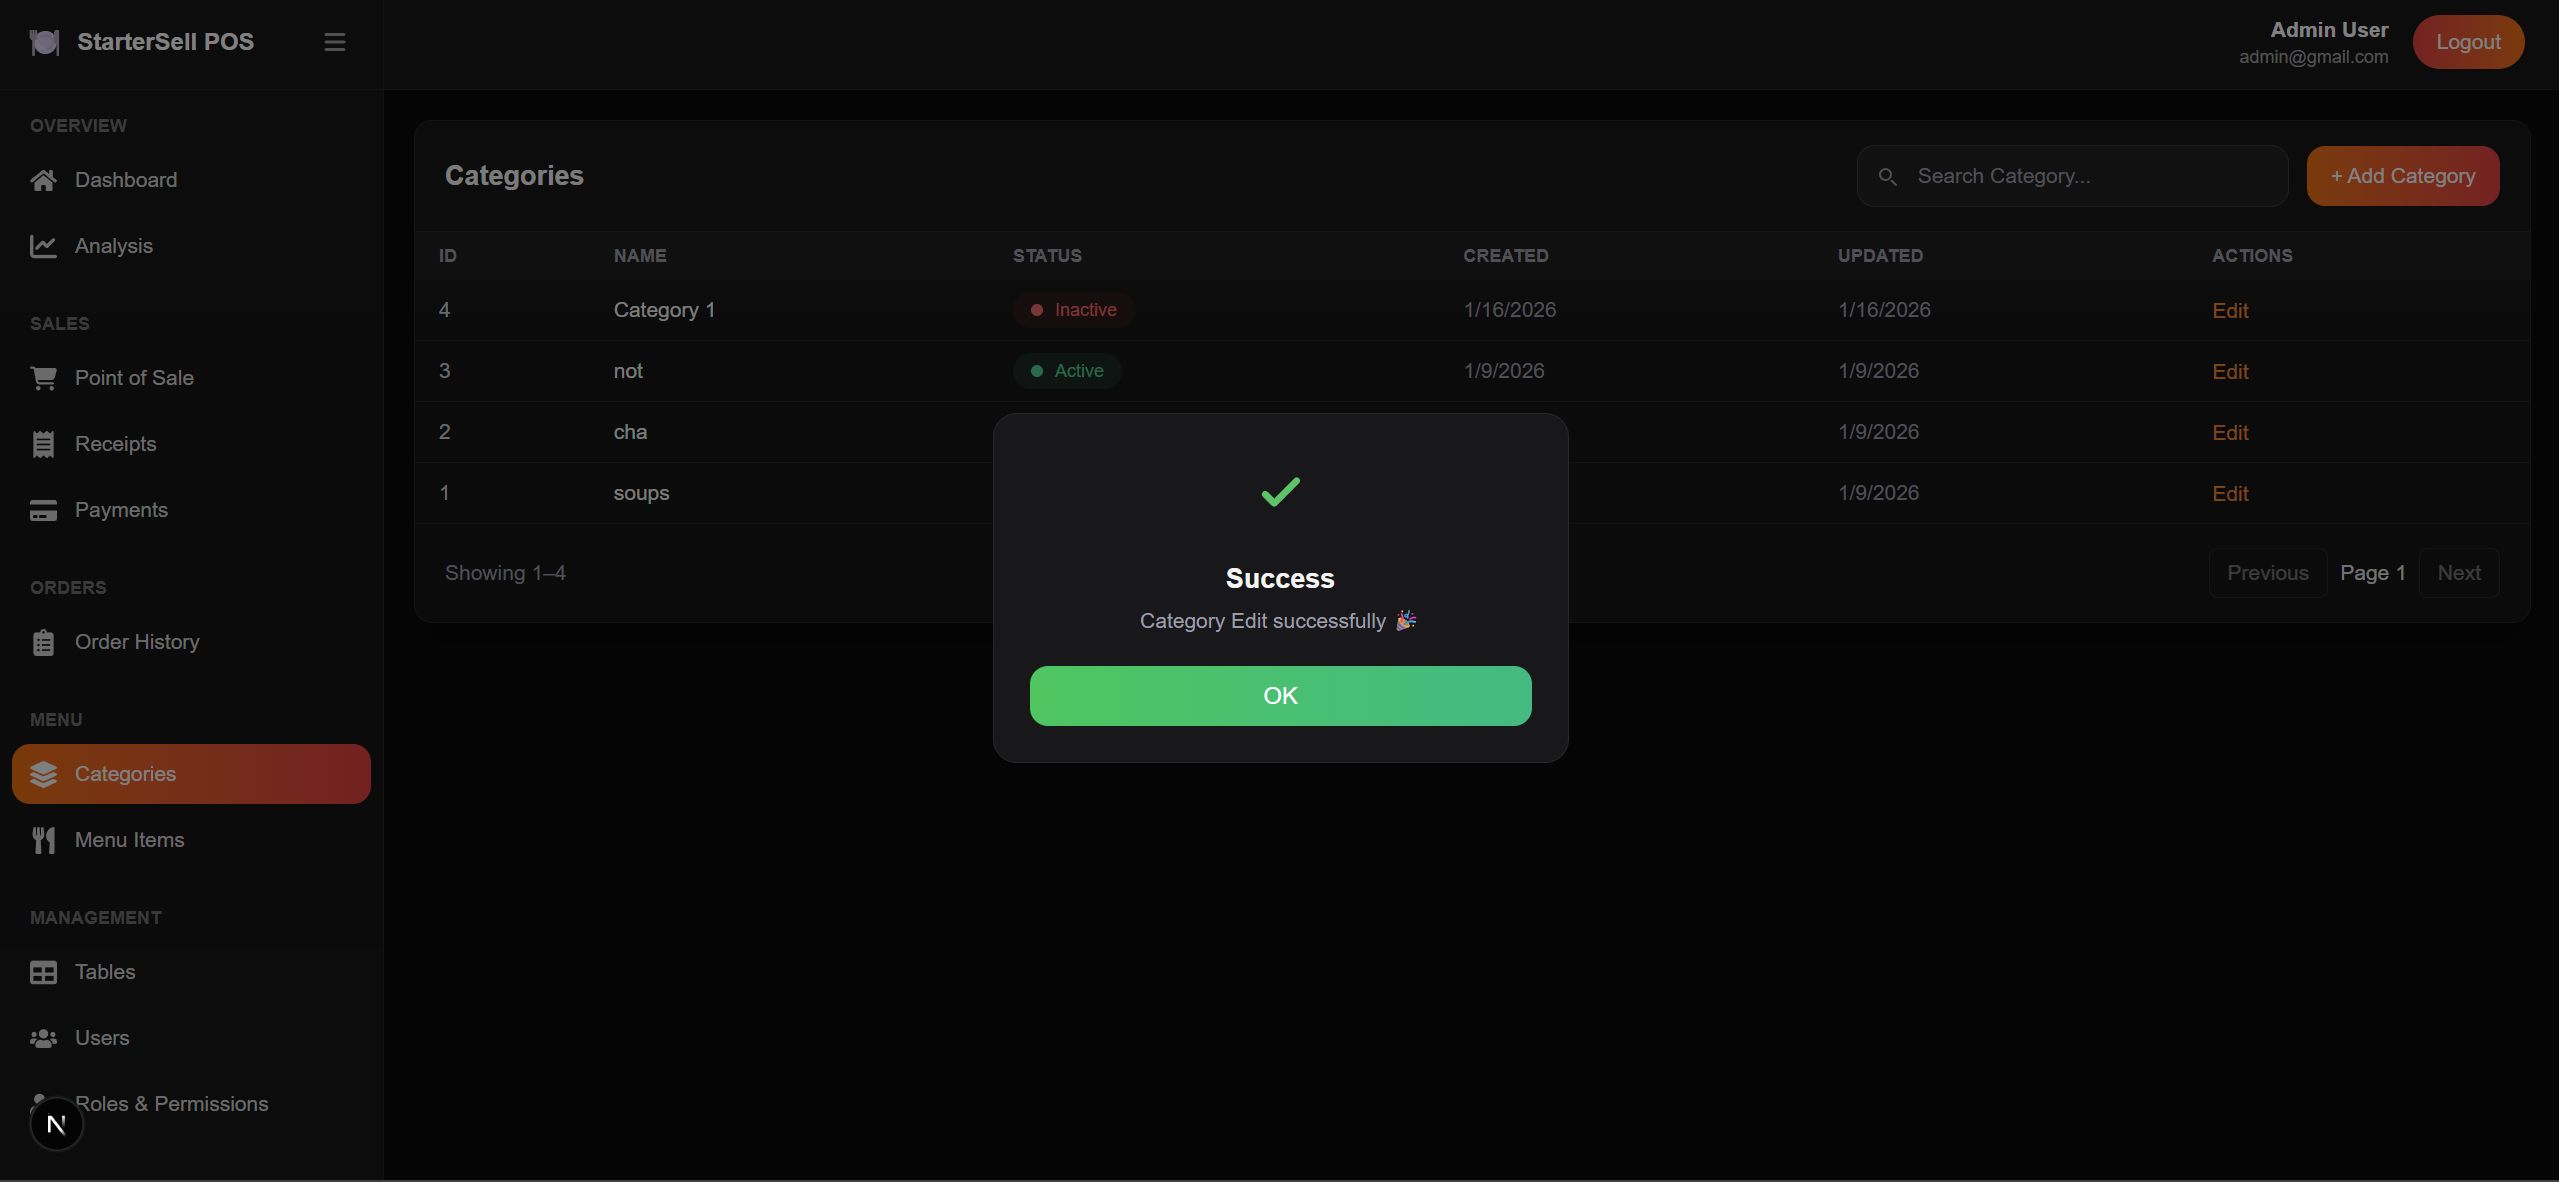Open the Next.js dev tools badge

pos(56,1124)
